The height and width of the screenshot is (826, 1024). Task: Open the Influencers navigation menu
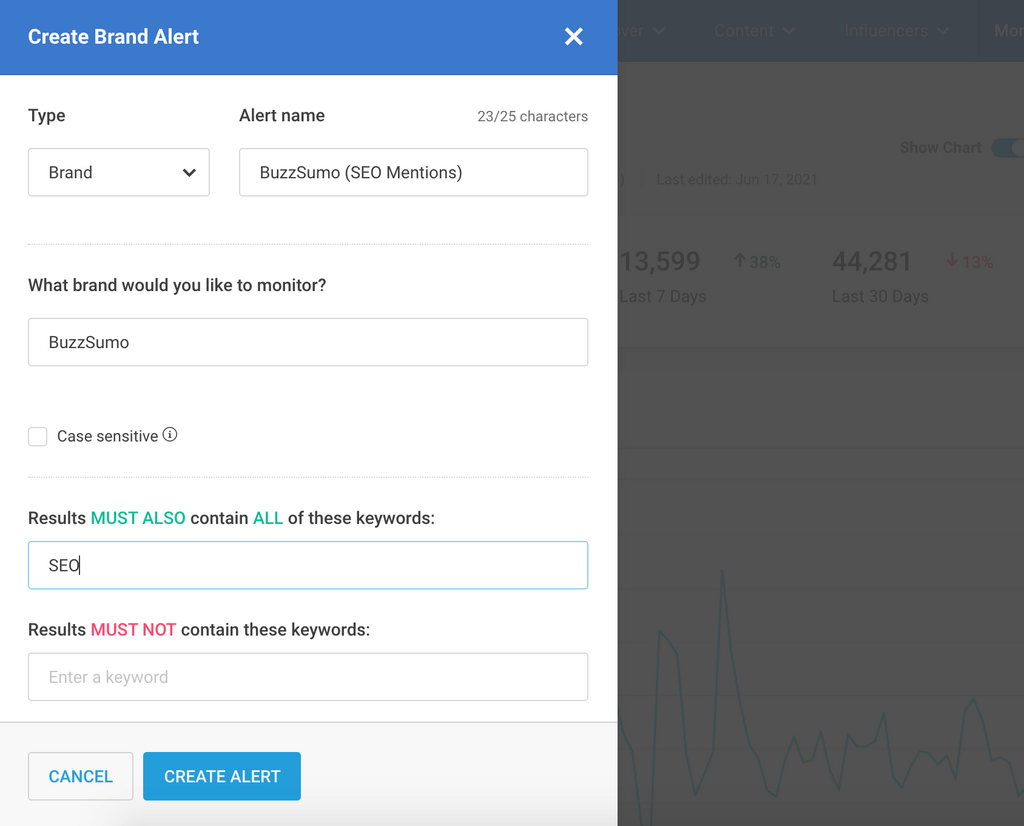pyautogui.click(x=885, y=31)
